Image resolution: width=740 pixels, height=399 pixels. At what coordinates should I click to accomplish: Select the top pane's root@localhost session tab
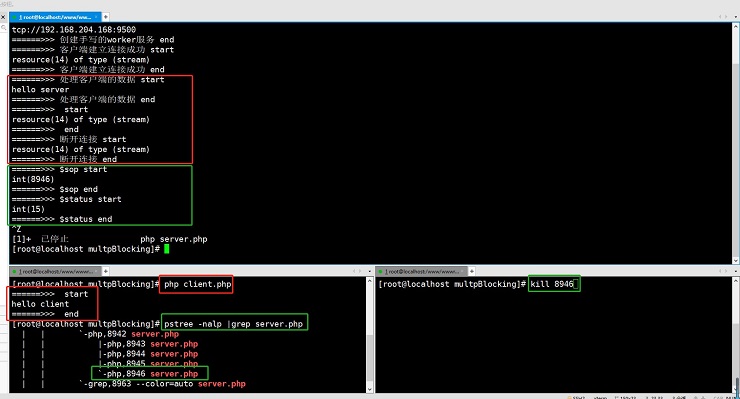click(55, 17)
